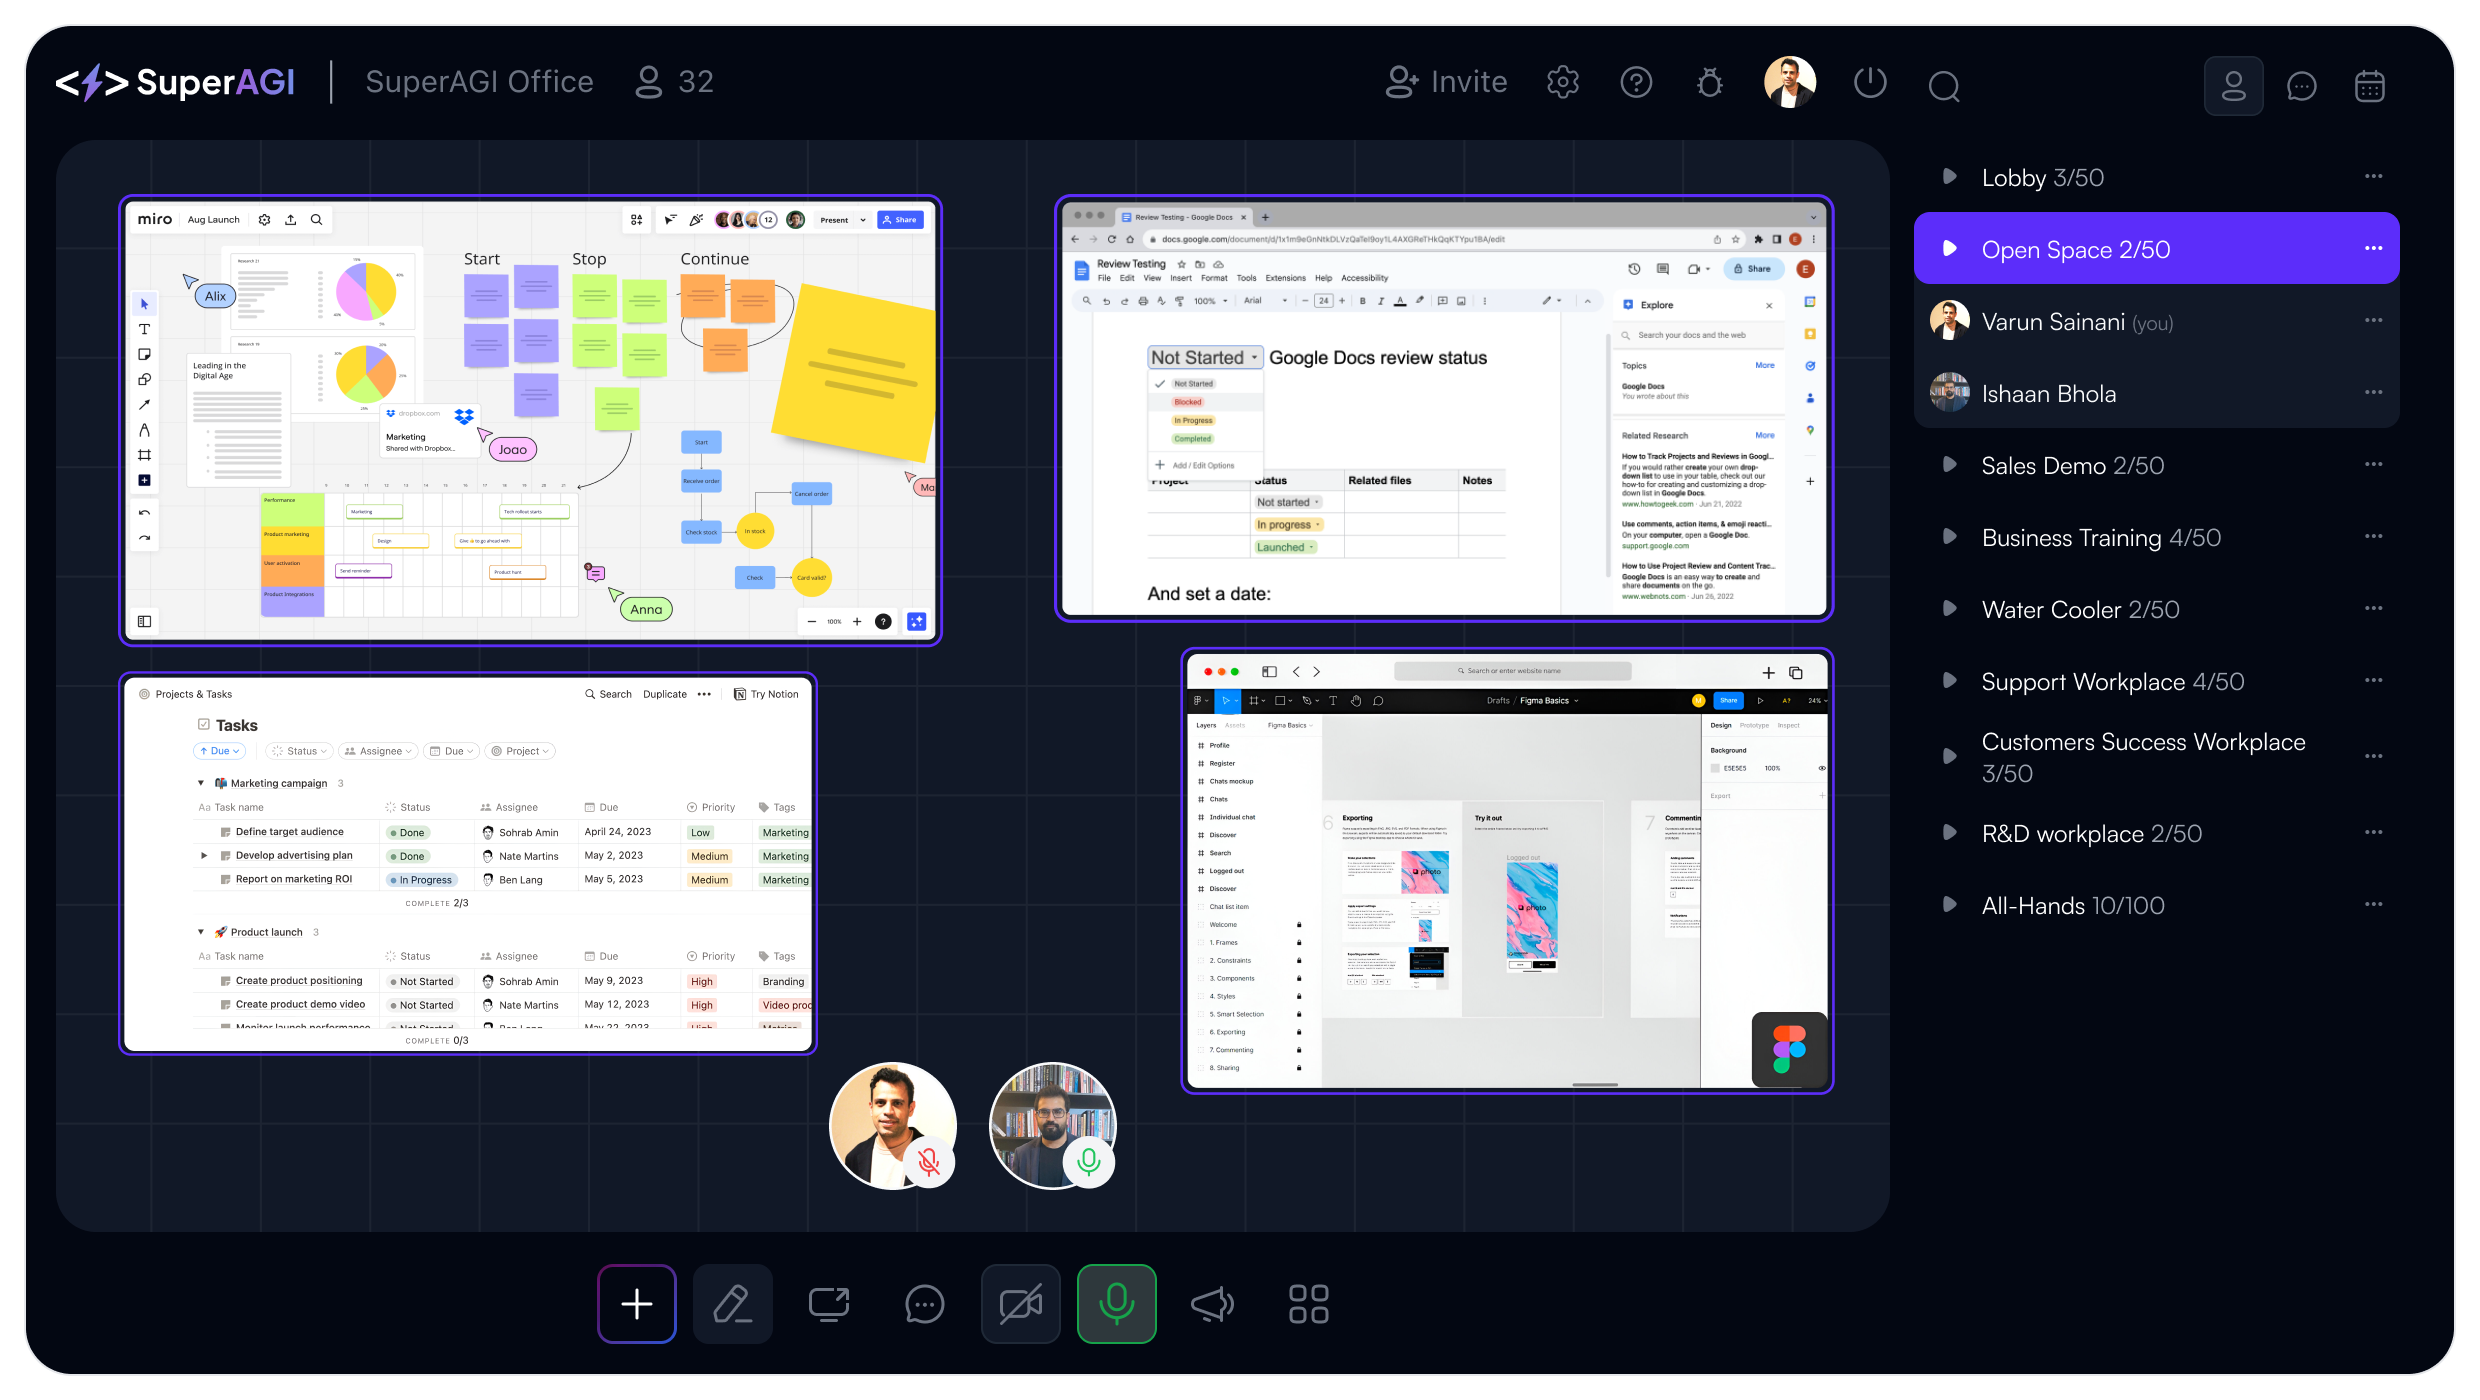Open chat bubble in bottom bar
This screenshot has width=2480, height=1400.
pyautogui.click(x=925, y=1304)
